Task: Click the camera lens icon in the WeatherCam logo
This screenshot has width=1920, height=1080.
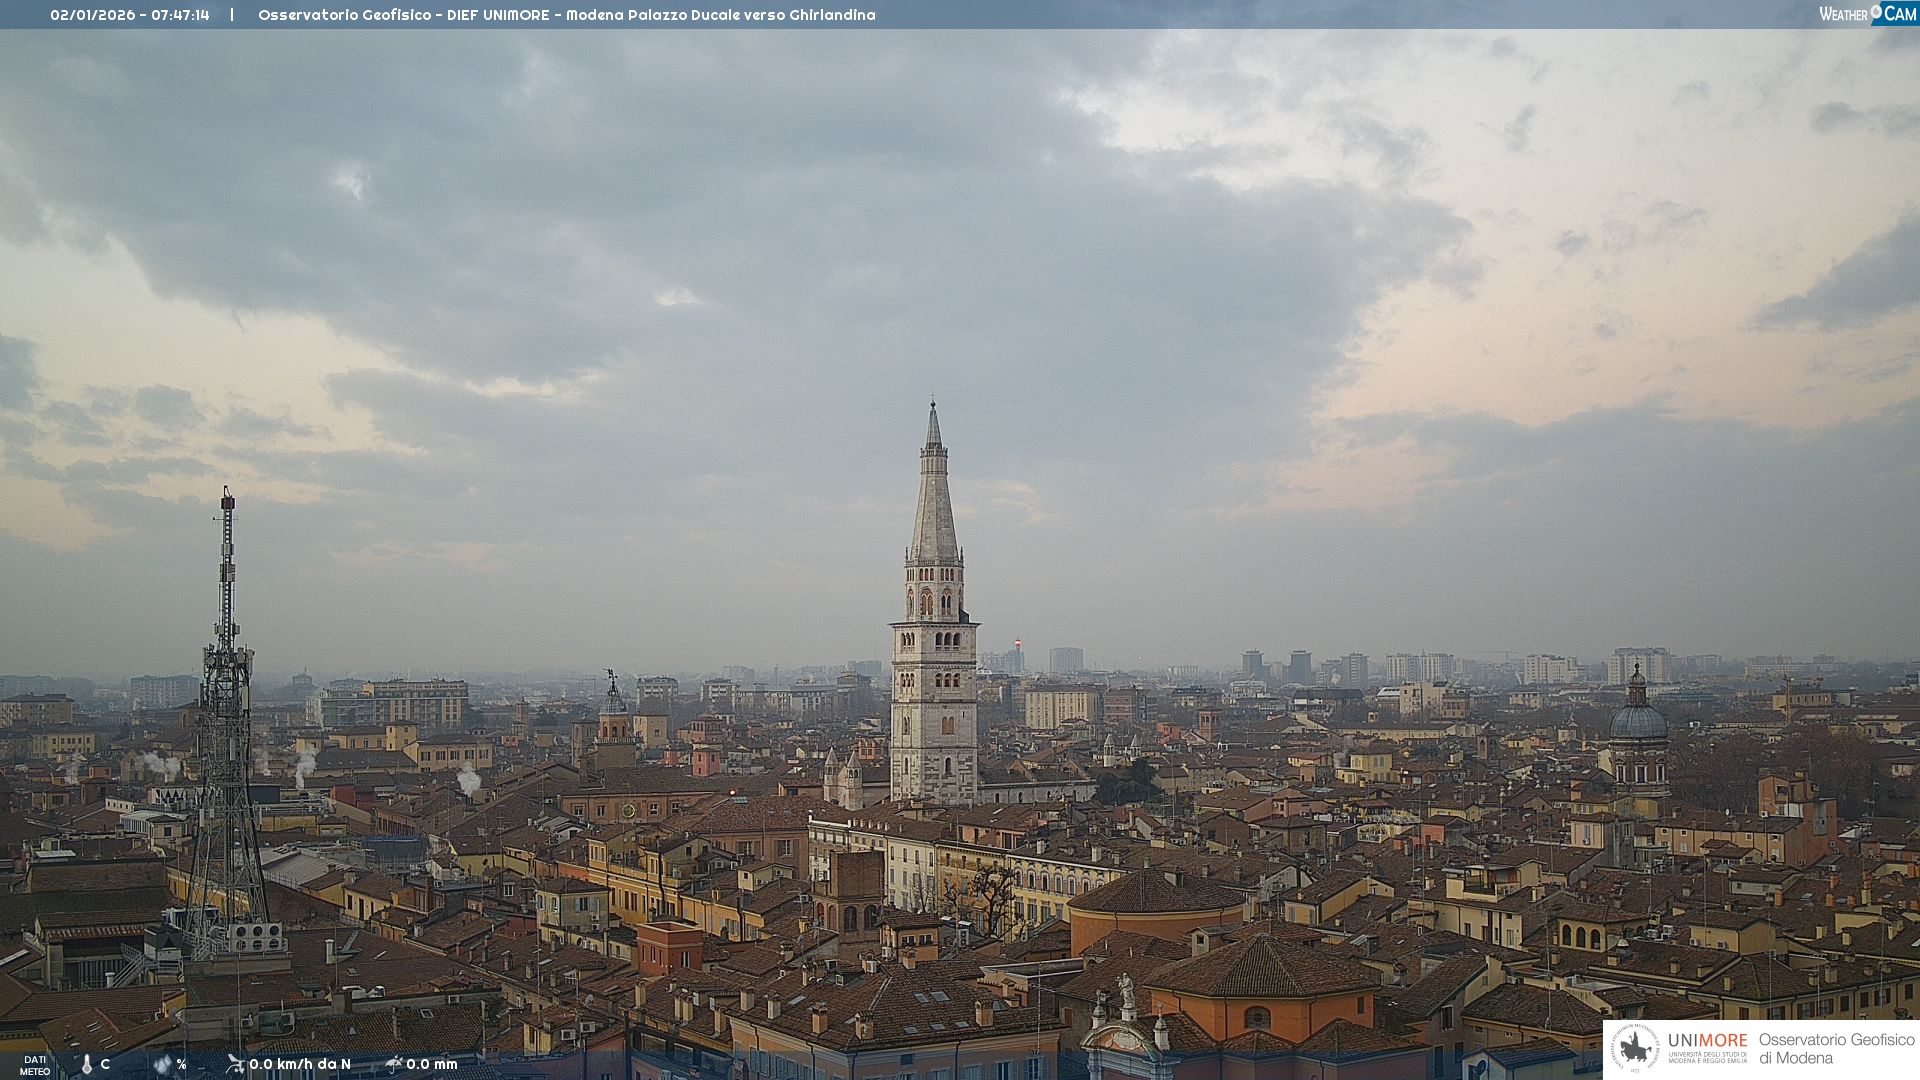Action: (x=1876, y=12)
